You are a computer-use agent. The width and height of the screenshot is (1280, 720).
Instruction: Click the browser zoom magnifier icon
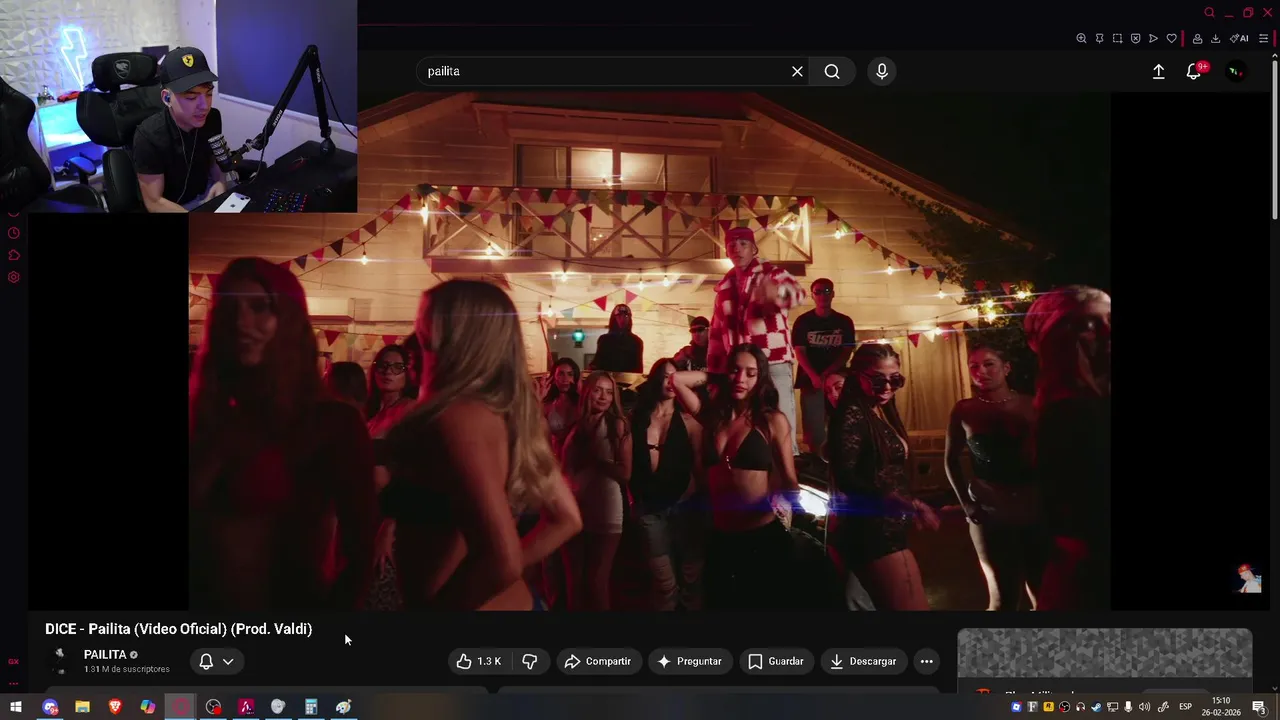click(x=1081, y=38)
